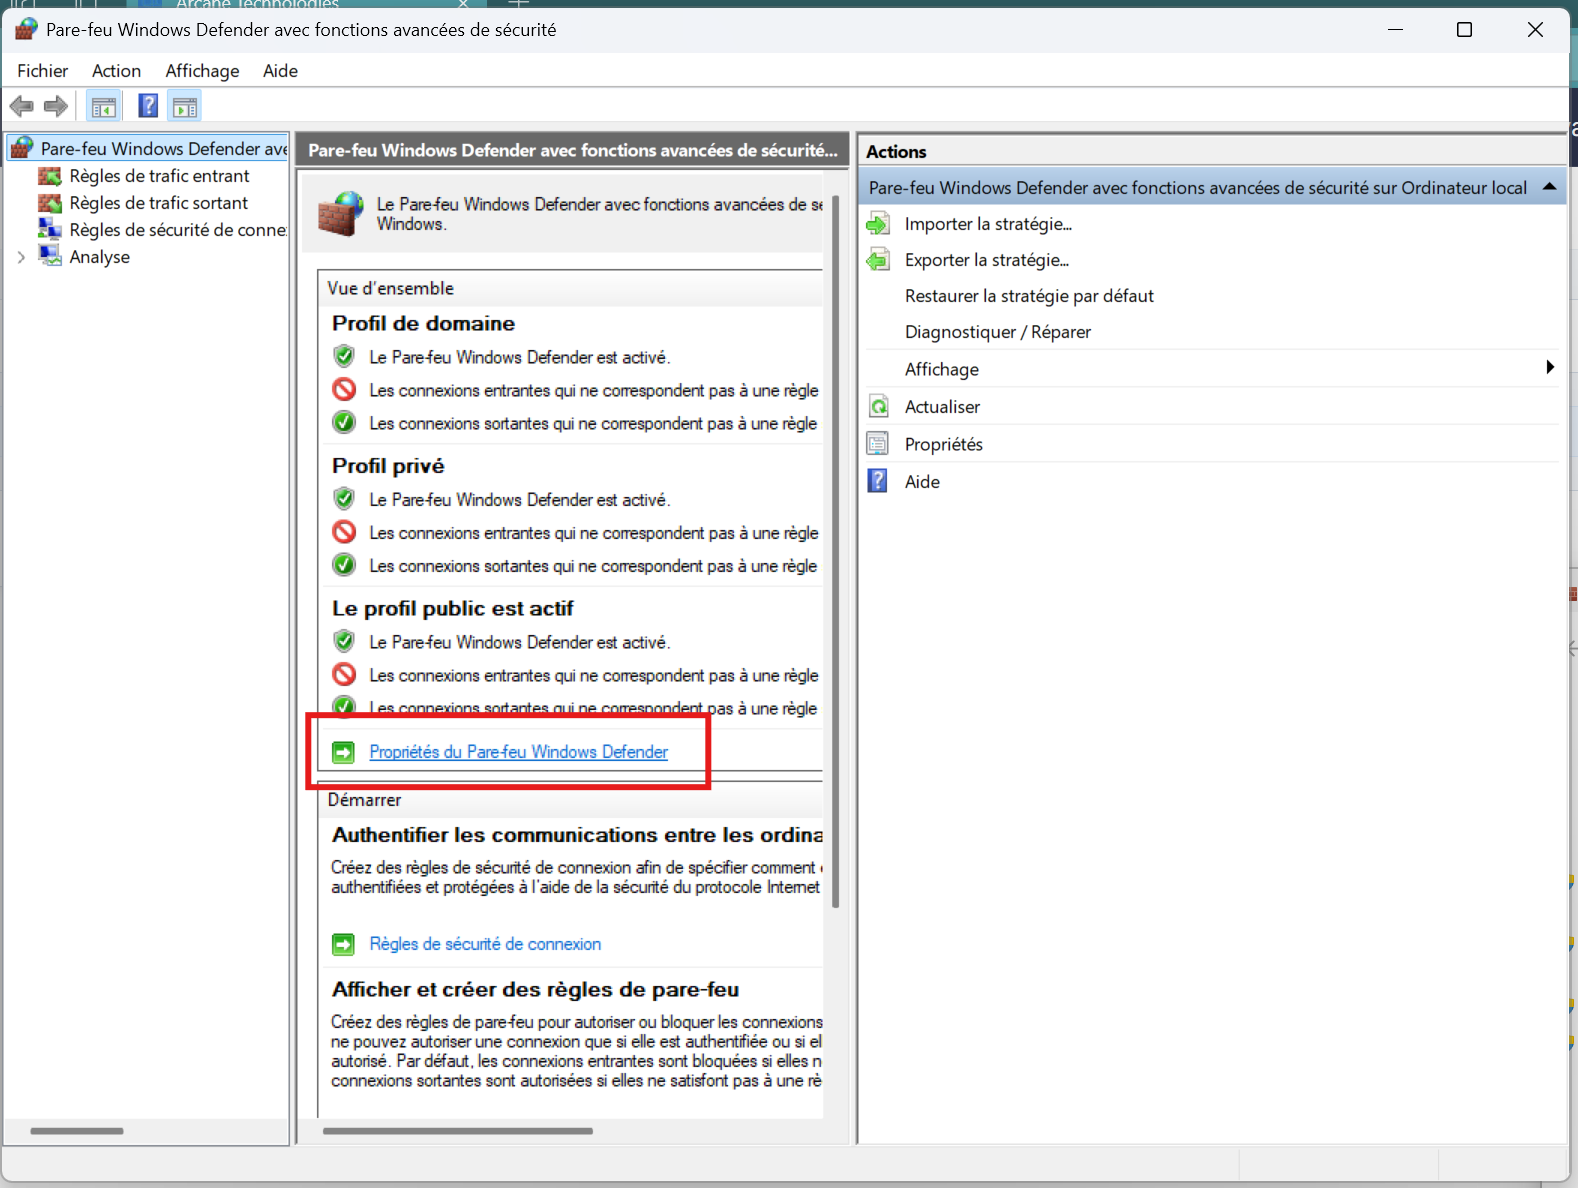Open the Action menu

click(x=116, y=71)
